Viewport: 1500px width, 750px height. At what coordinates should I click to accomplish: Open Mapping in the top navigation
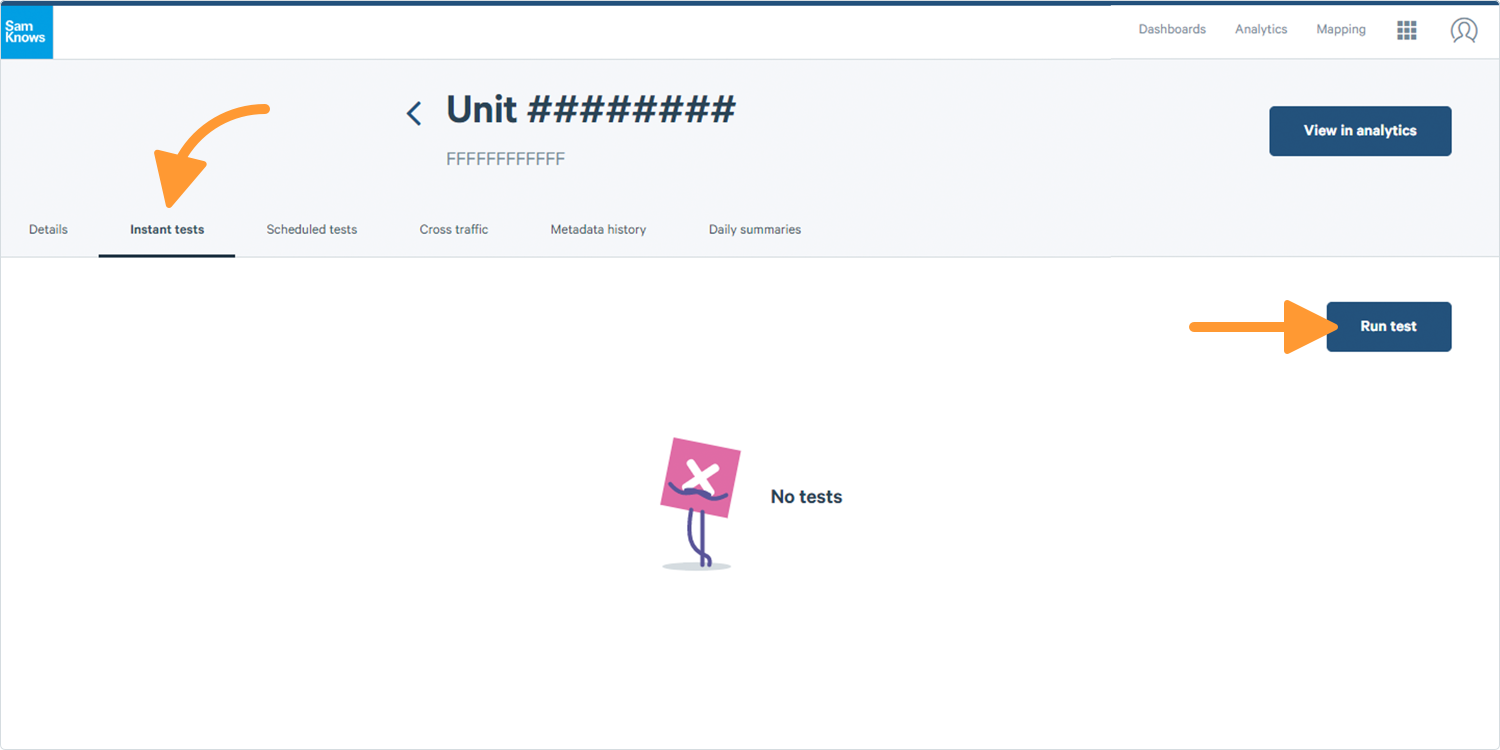1341,30
